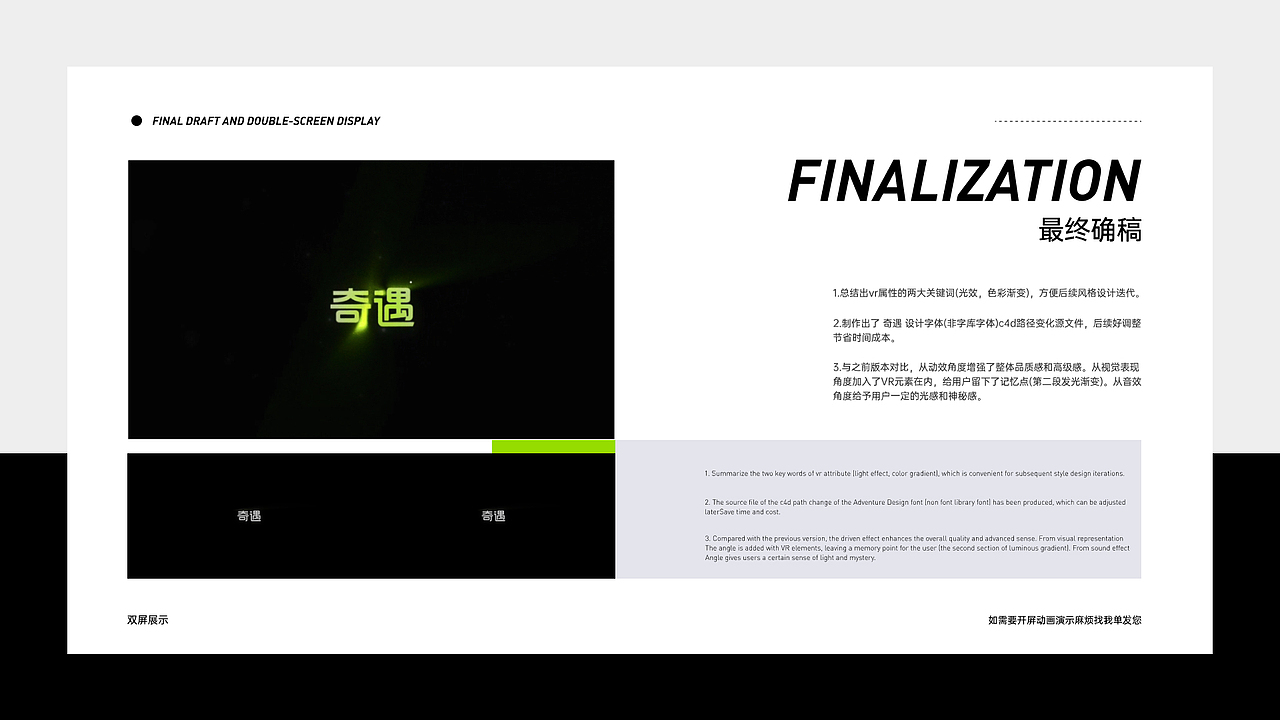
Task: Click the black bullet circle icon near the header
Action: coord(136,120)
